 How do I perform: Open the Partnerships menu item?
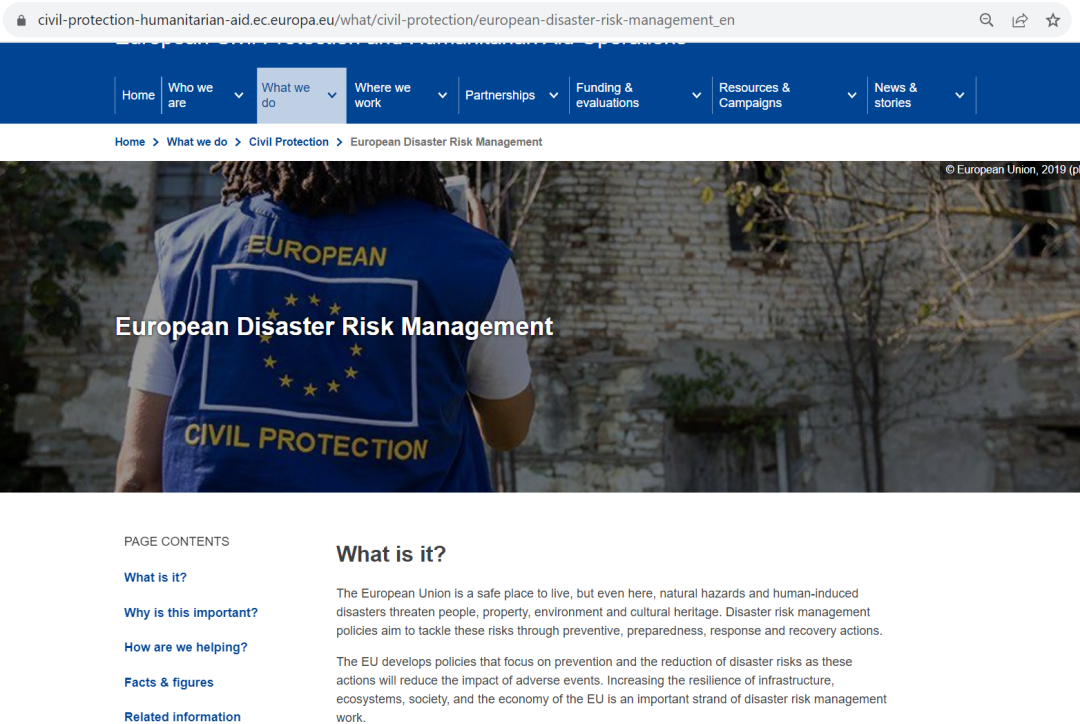click(x=499, y=95)
